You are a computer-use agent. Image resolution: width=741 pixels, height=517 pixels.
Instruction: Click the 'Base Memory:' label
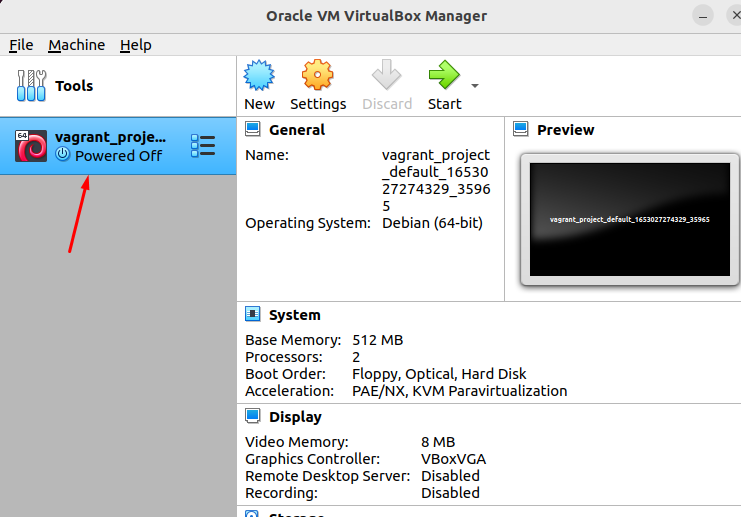tap(293, 340)
